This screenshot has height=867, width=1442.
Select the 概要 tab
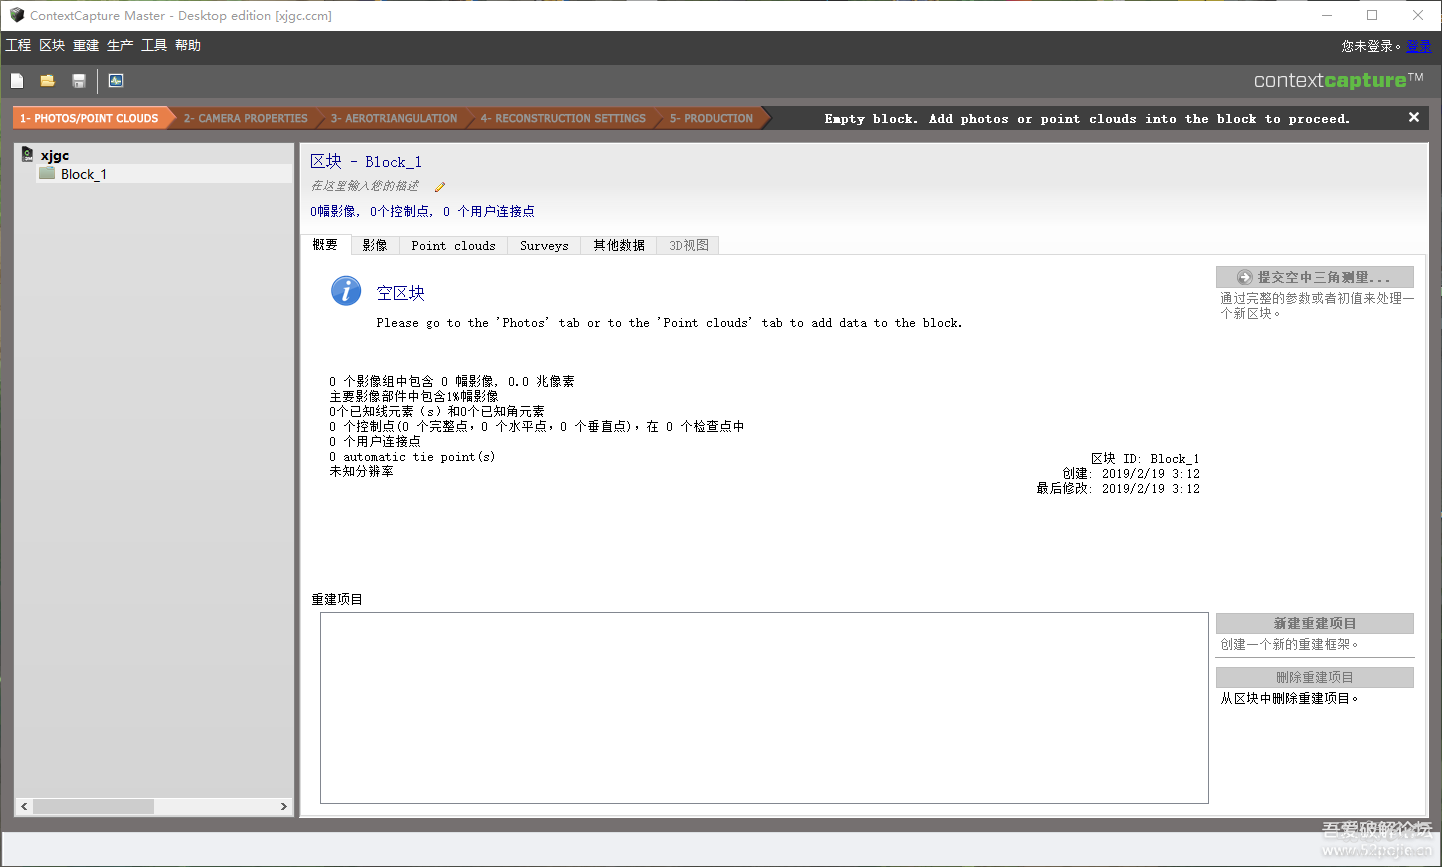tap(325, 245)
